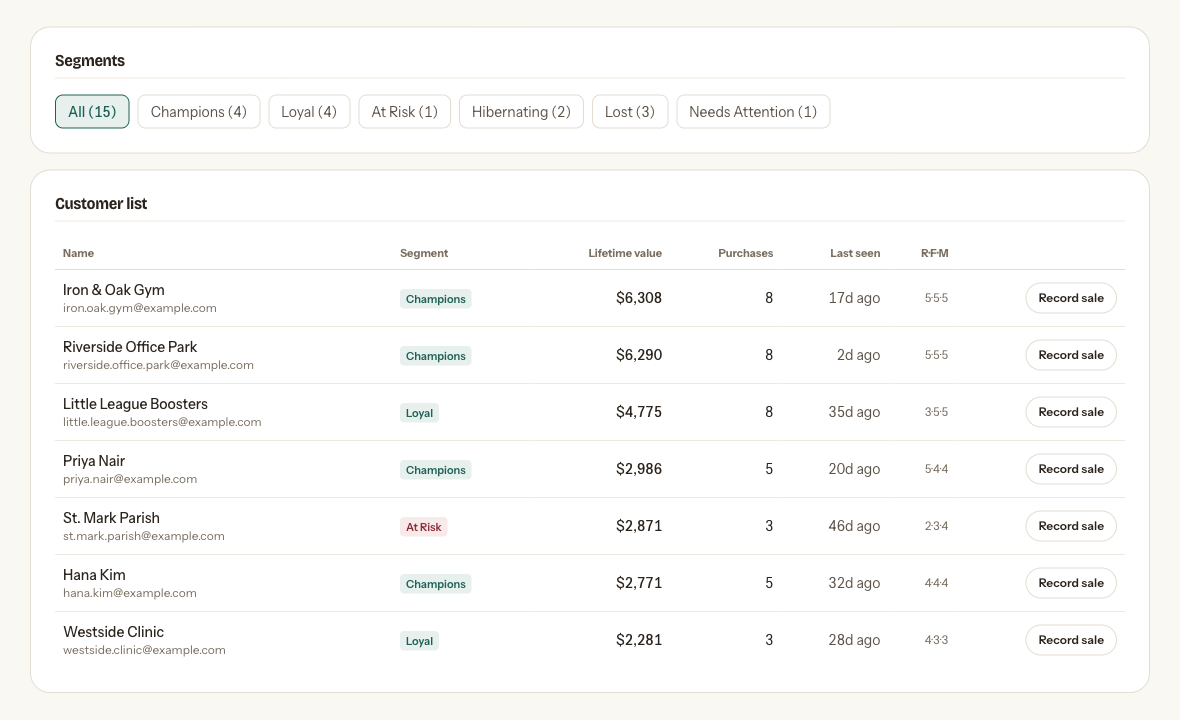
Task: Select the St. Mark Parish name
Action: [x=111, y=518]
